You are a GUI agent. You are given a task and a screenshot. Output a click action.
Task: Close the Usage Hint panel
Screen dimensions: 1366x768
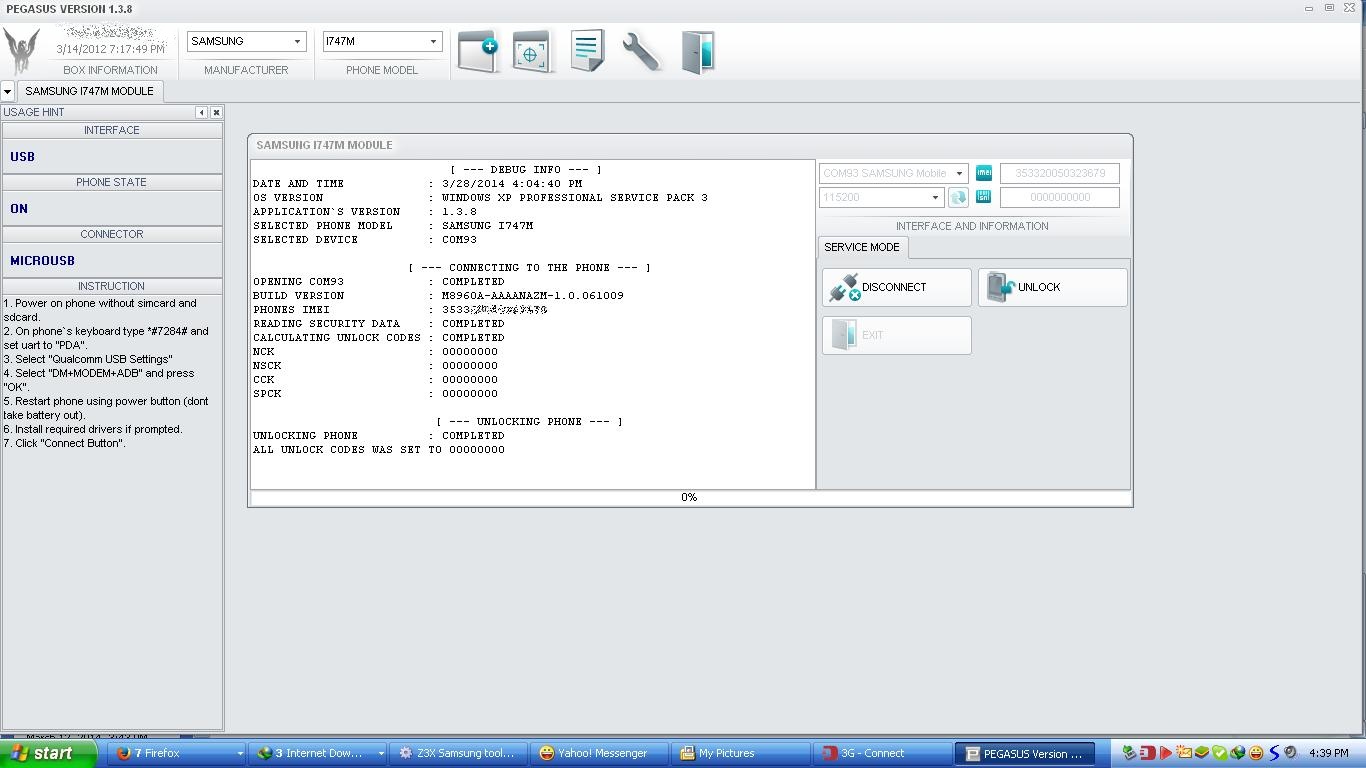[216, 112]
